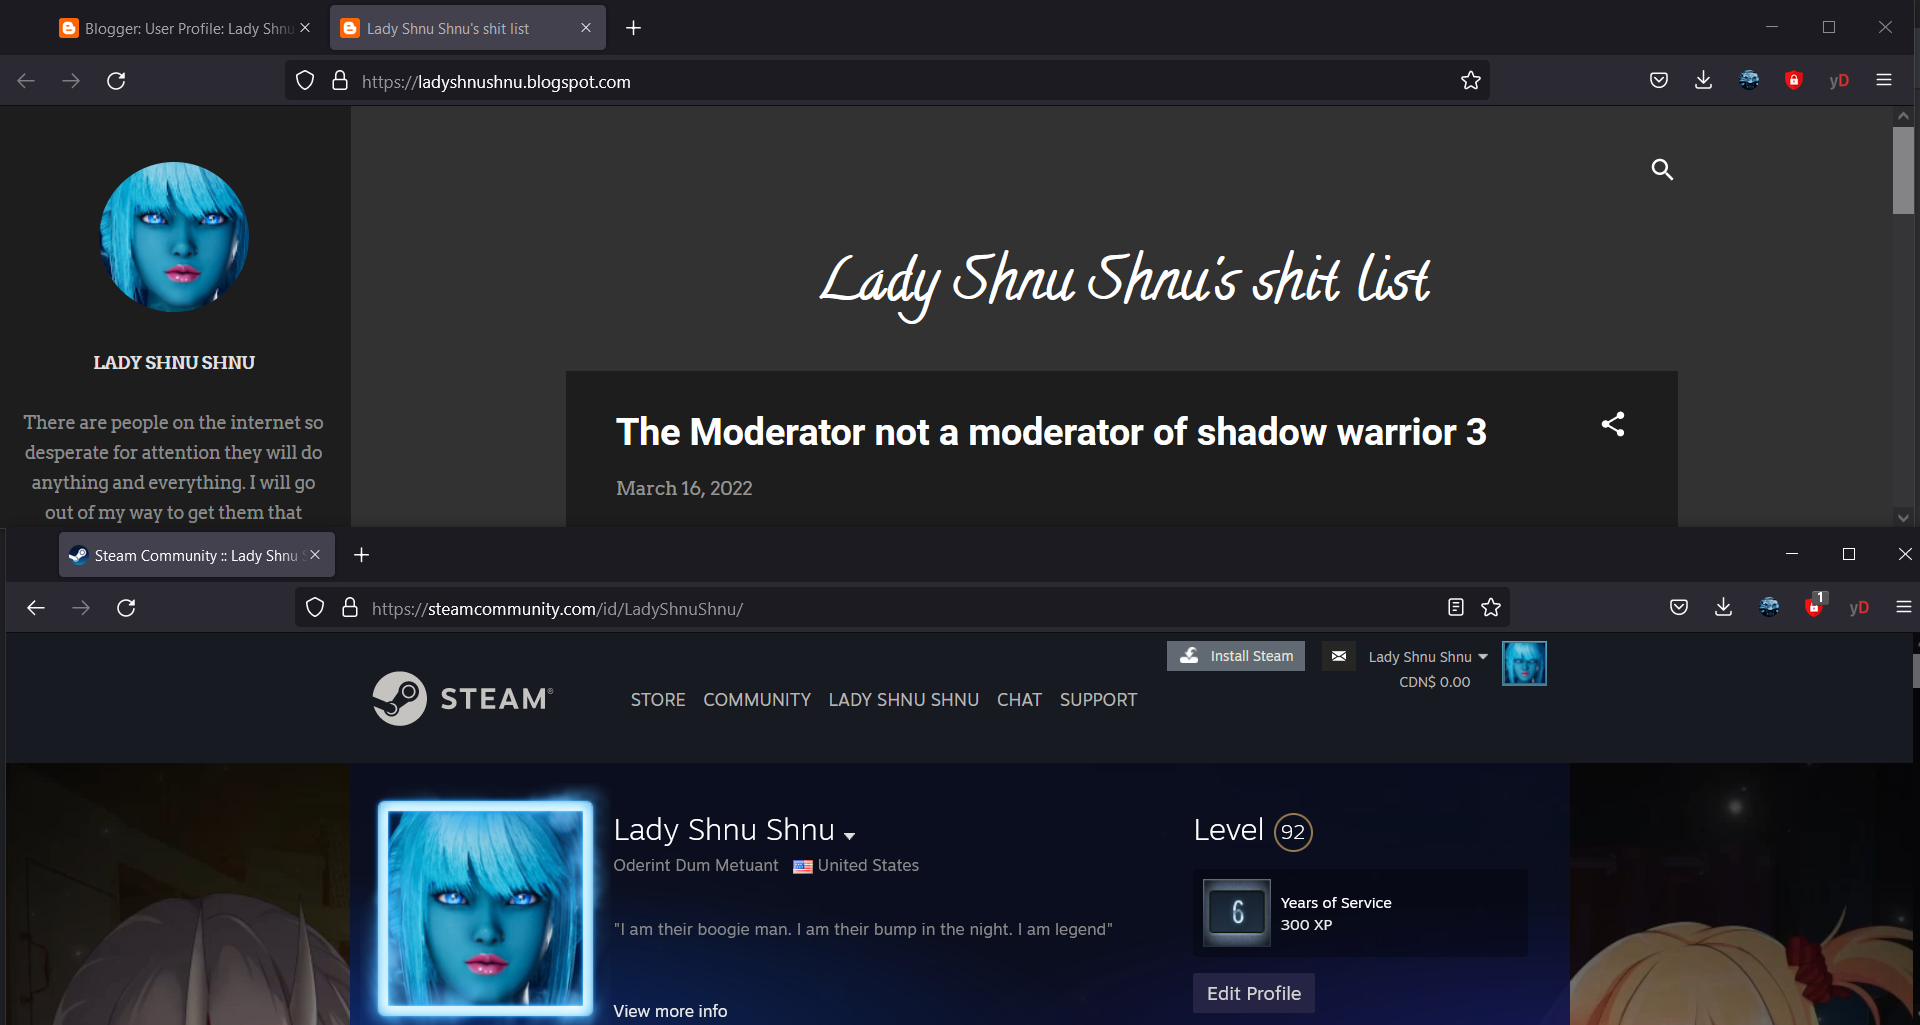Open the STORE menu on Steam
Screen dimensions: 1920x1025
point(658,700)
